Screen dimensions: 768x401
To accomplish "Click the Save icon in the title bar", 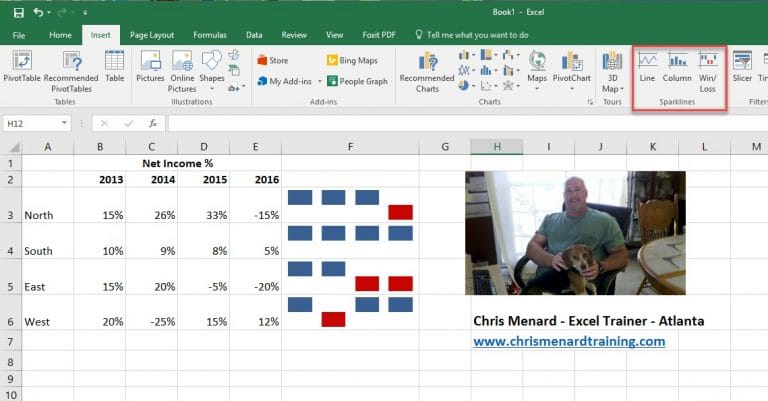I will (19, 12).
